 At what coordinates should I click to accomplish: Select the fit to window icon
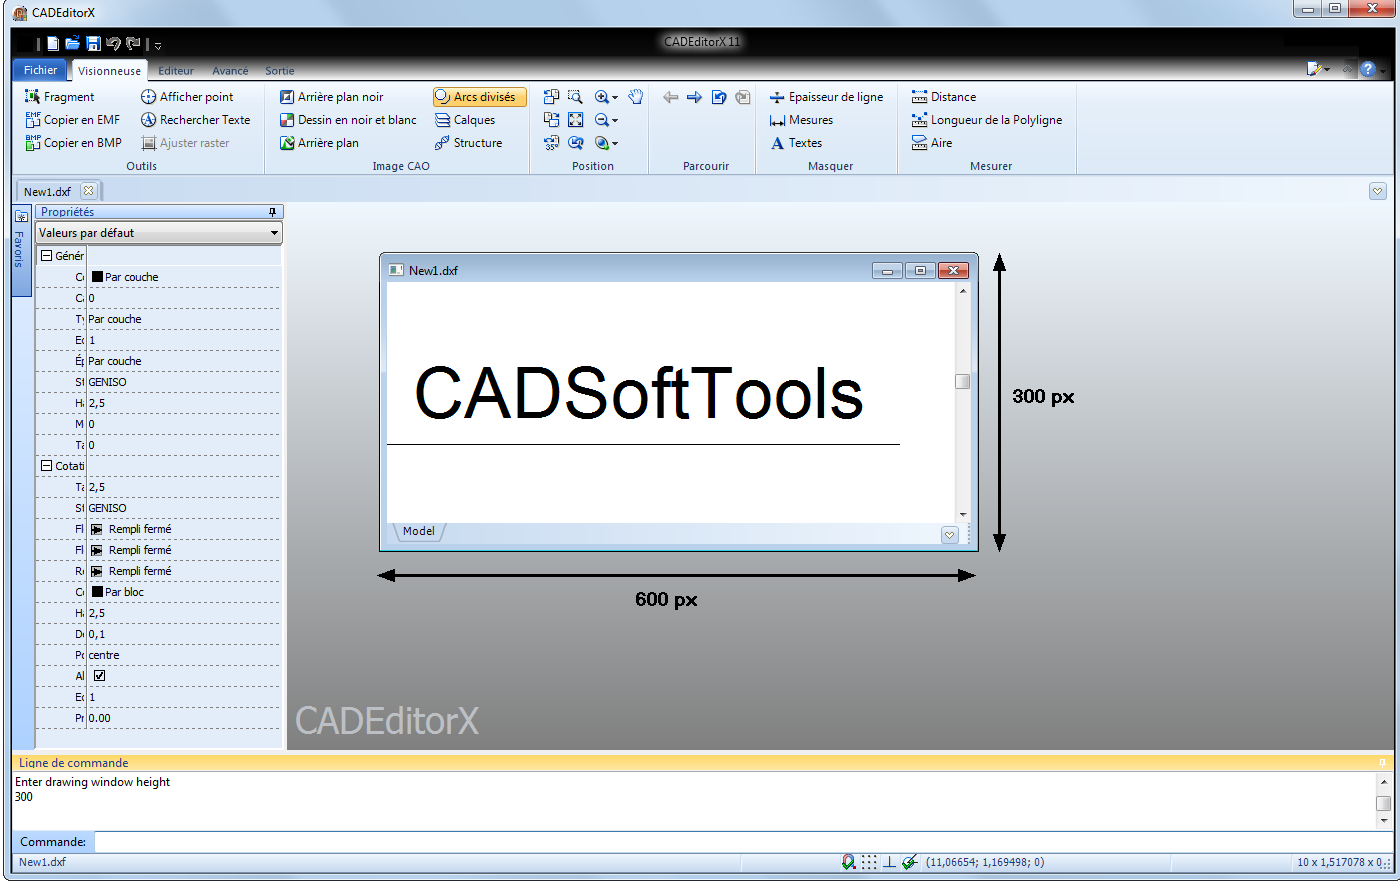pos(574,119)
